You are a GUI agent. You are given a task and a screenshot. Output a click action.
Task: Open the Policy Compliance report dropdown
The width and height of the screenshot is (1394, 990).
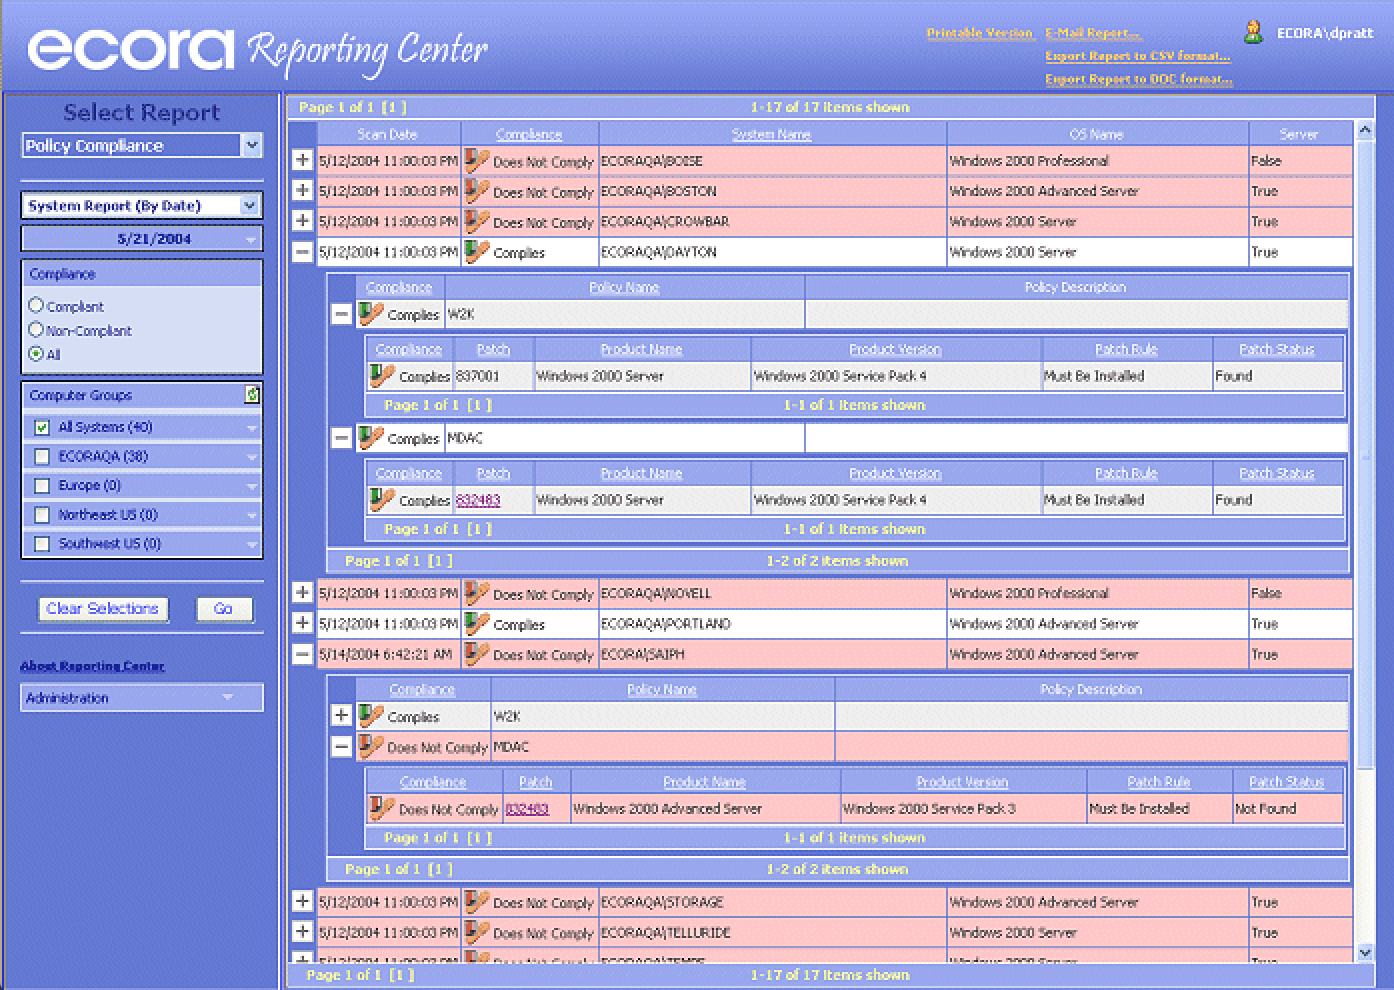pos(252,145)
